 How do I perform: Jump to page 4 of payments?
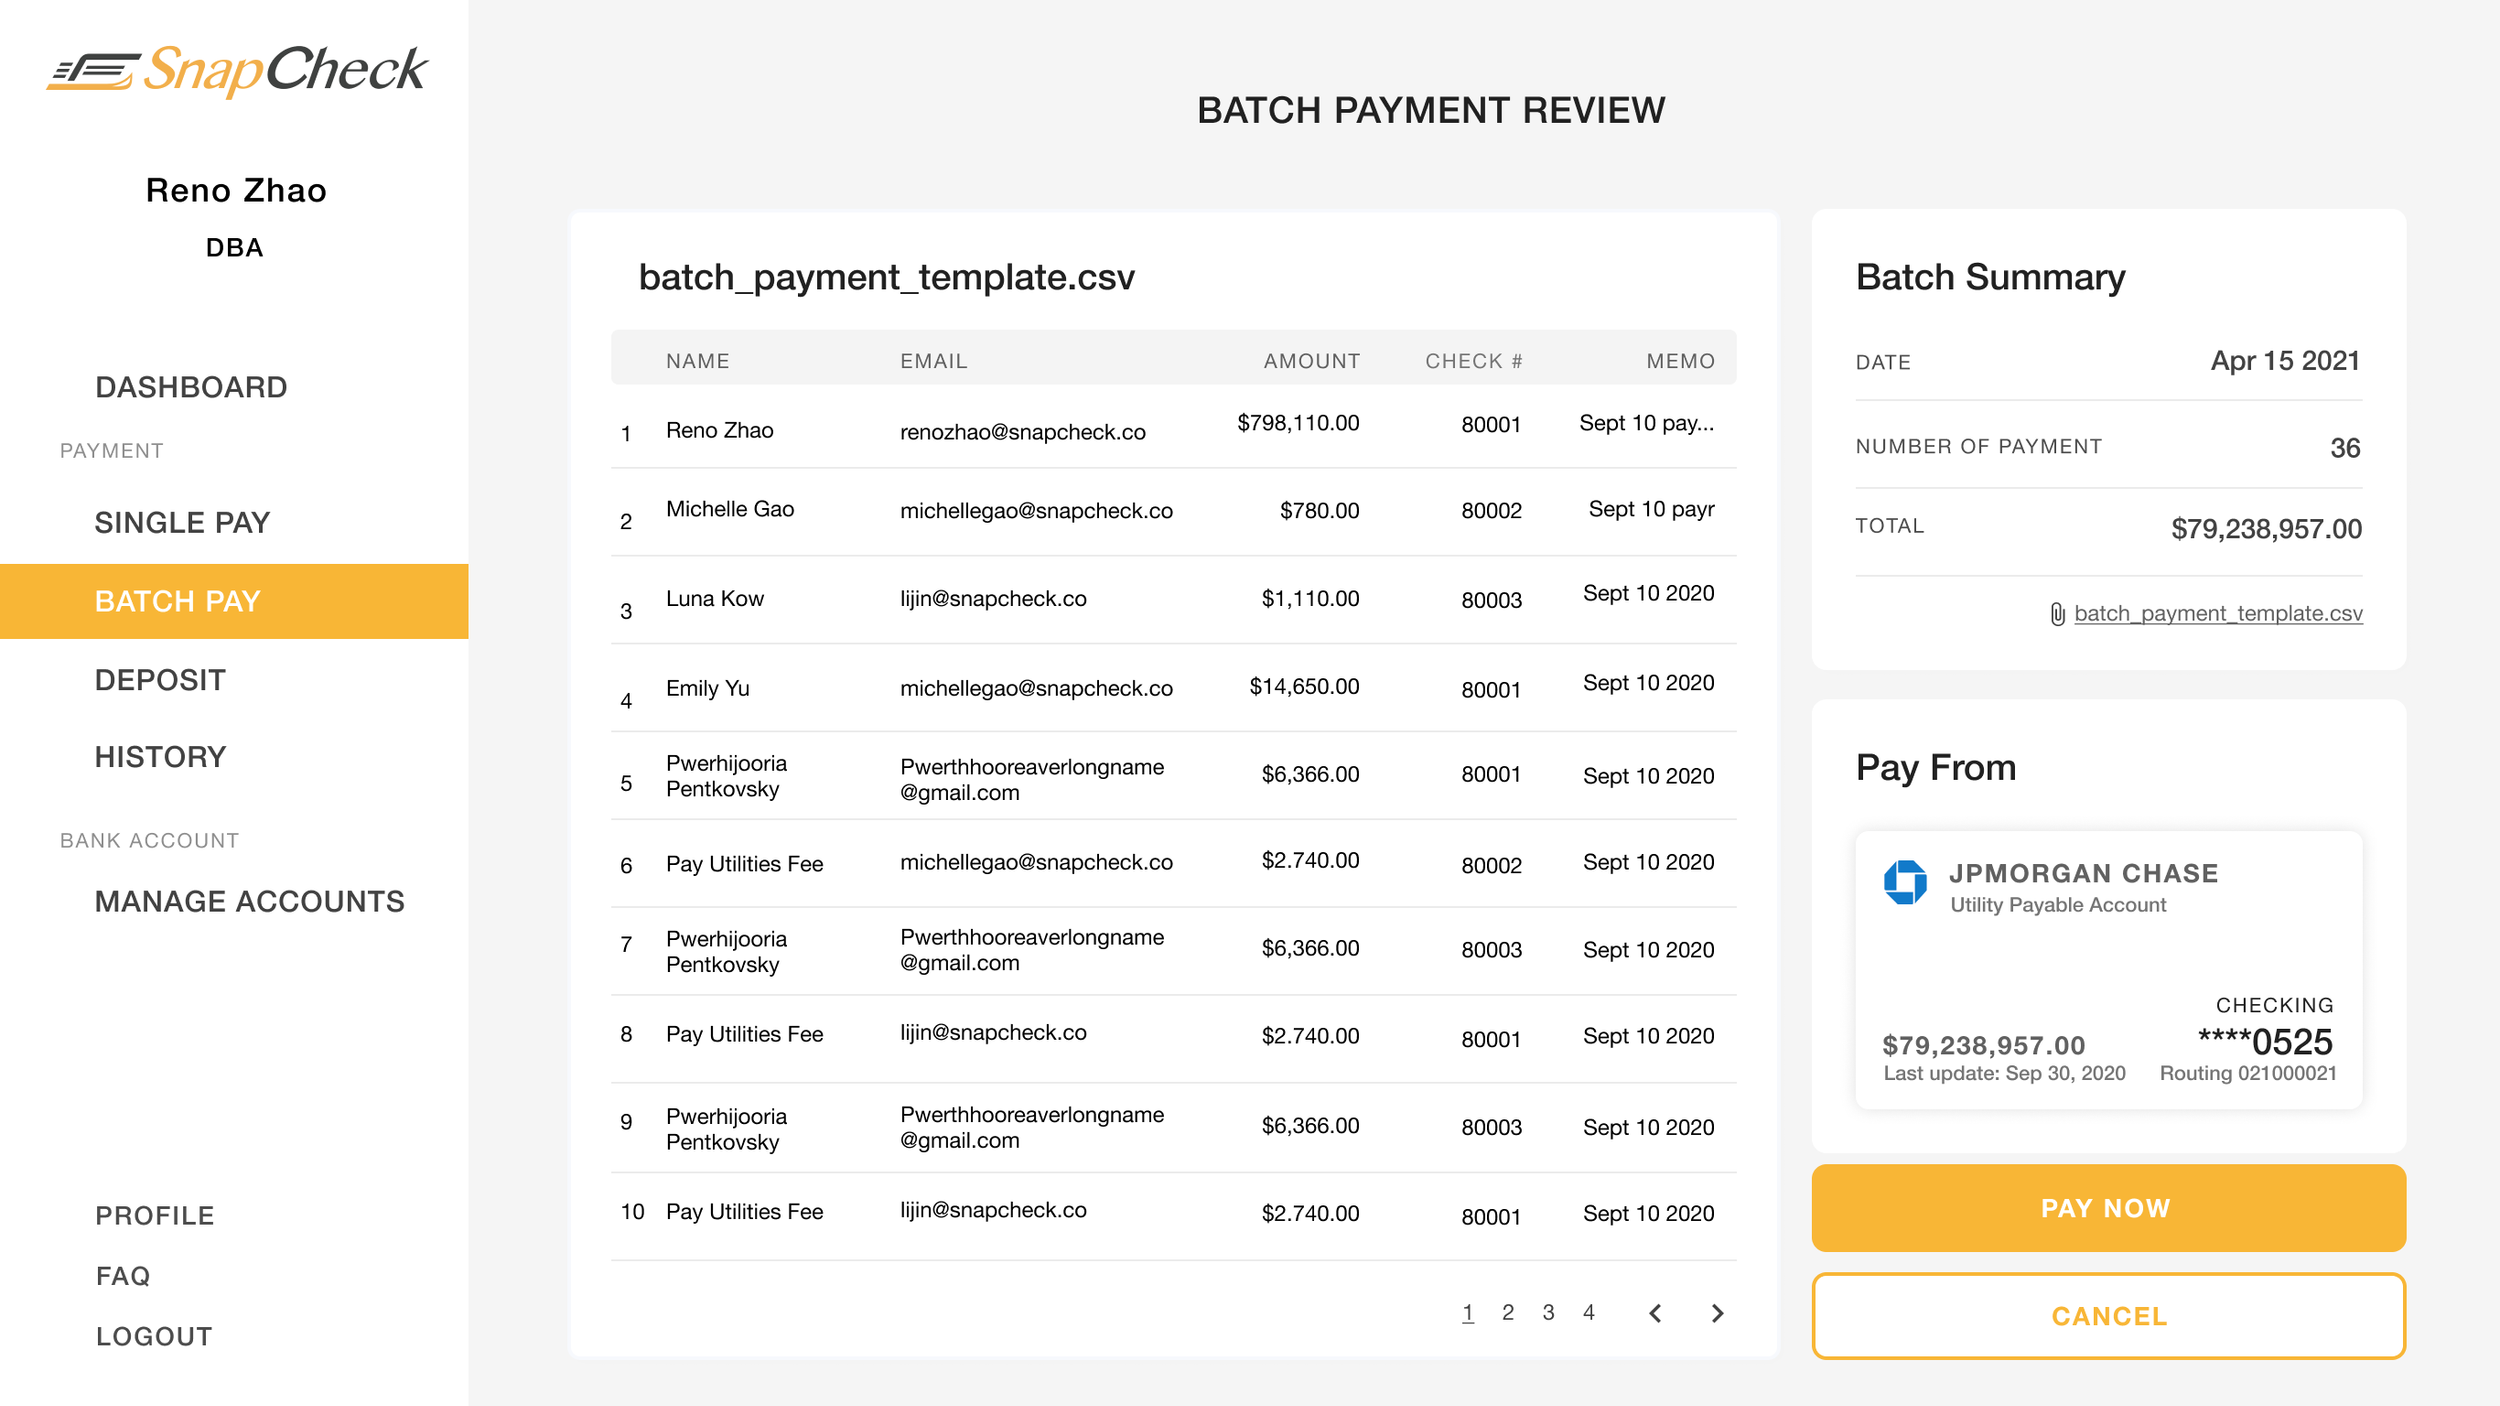[1588, 1312]
